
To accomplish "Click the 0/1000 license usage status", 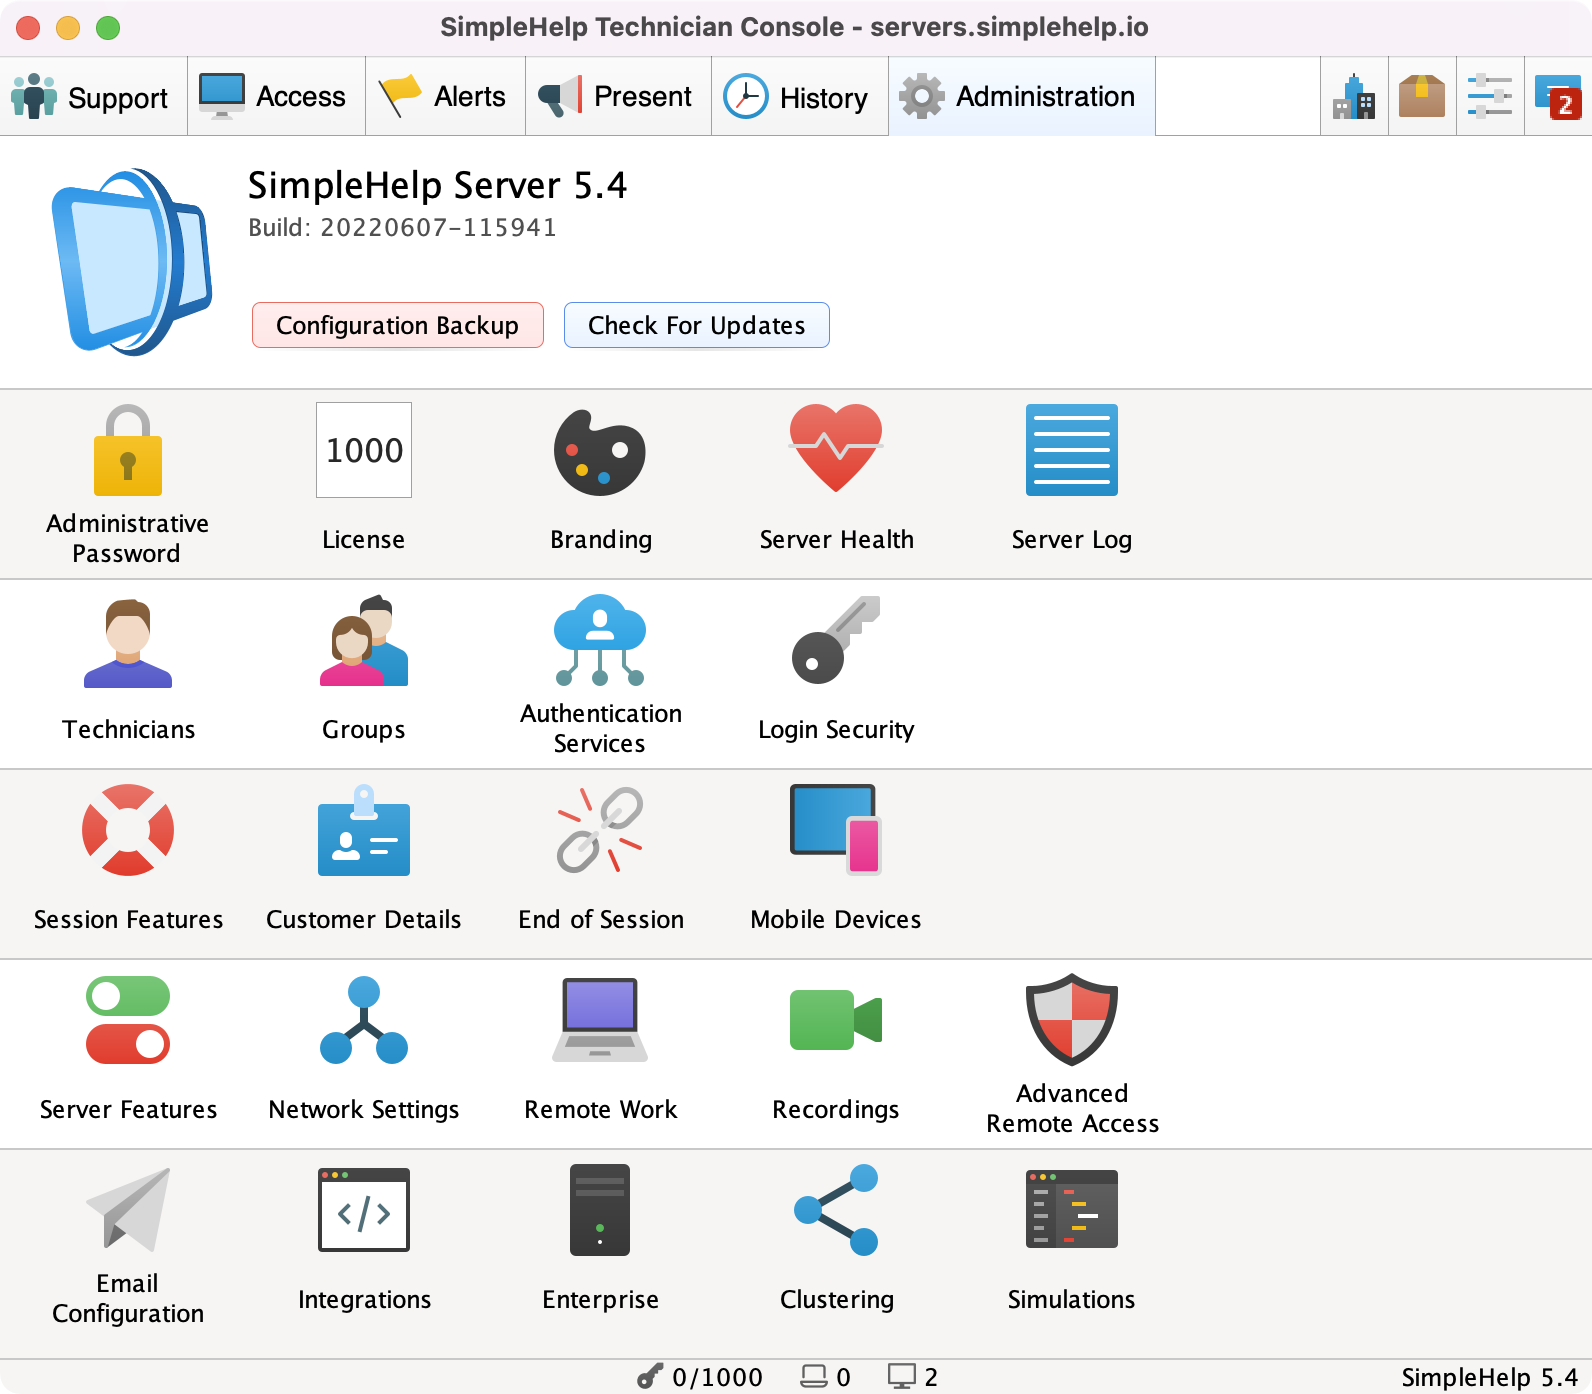I will click(x=700, y=1377).
